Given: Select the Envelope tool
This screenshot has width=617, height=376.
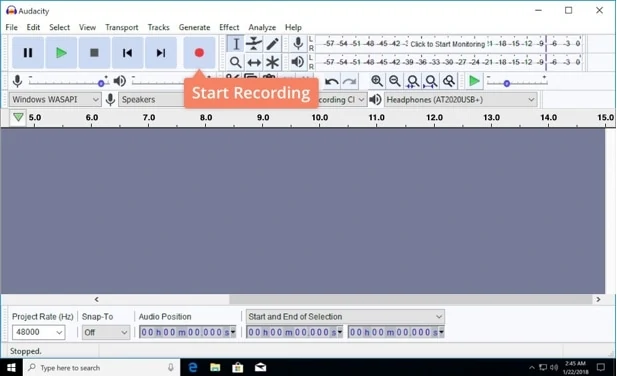Looking at the screenshot, I should pos(254,44).
